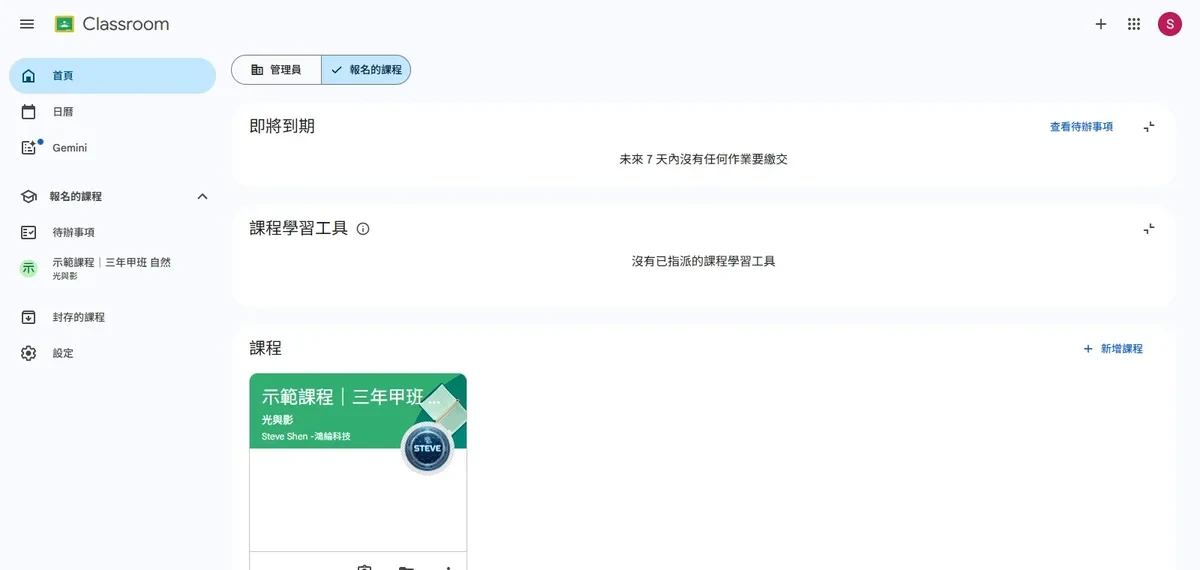Collapse the 課程學習工具 section
The image size is (1200, 570).
click(x=1149, y=229)
